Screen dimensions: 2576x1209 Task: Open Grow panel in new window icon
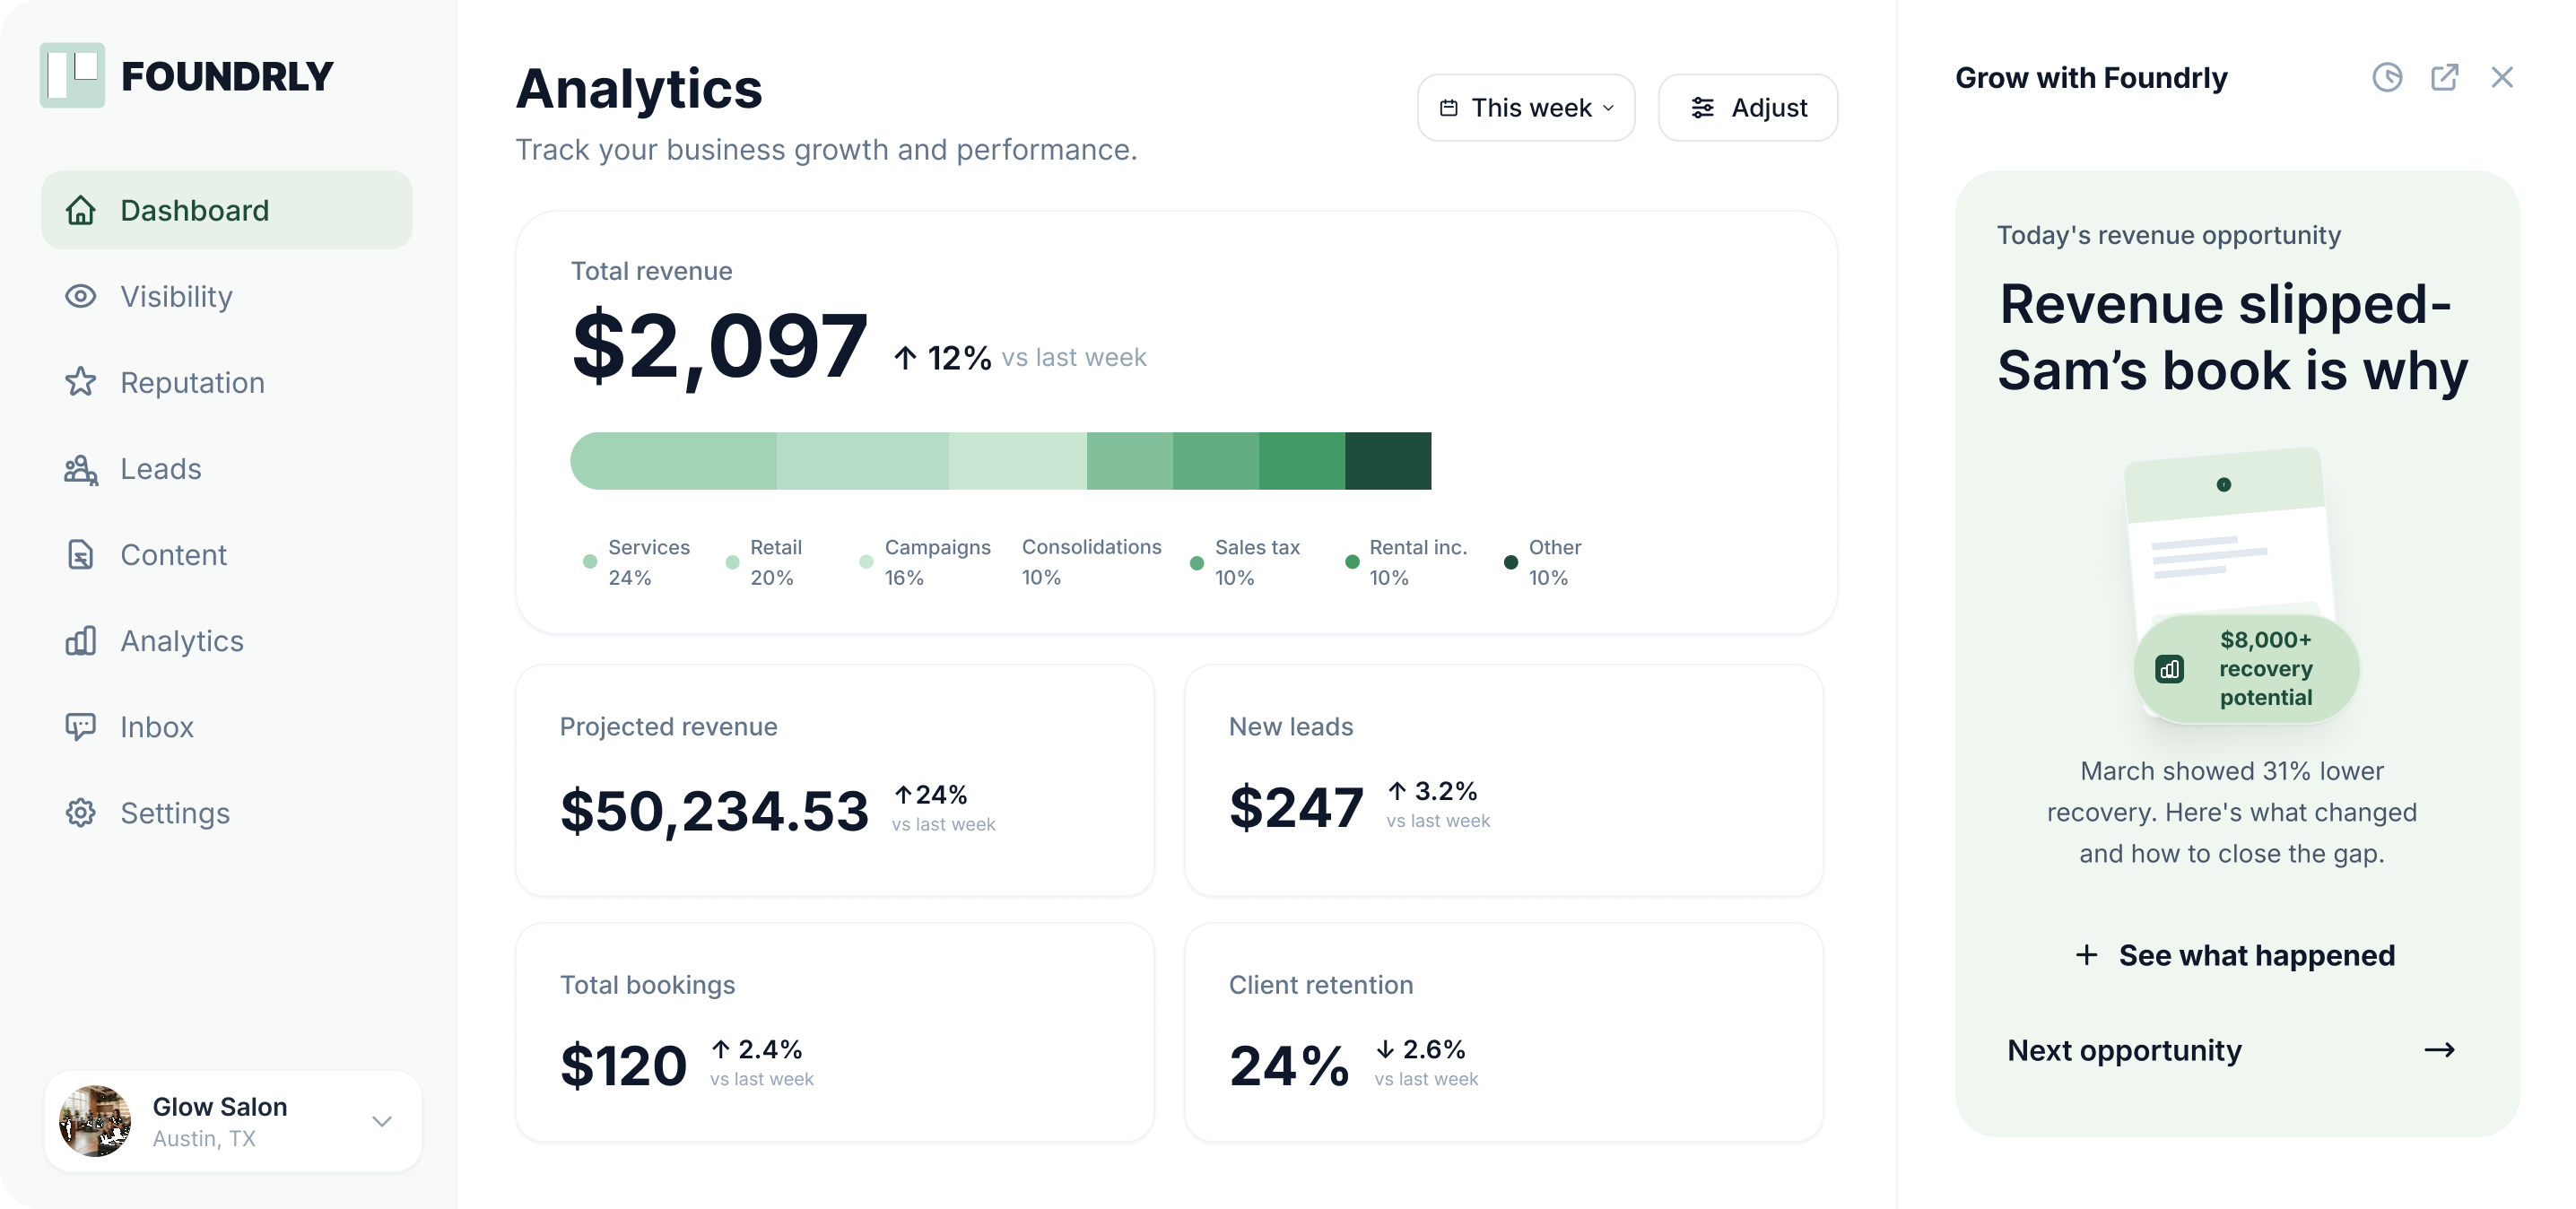pyautogui.click(x=2444, y=77)
